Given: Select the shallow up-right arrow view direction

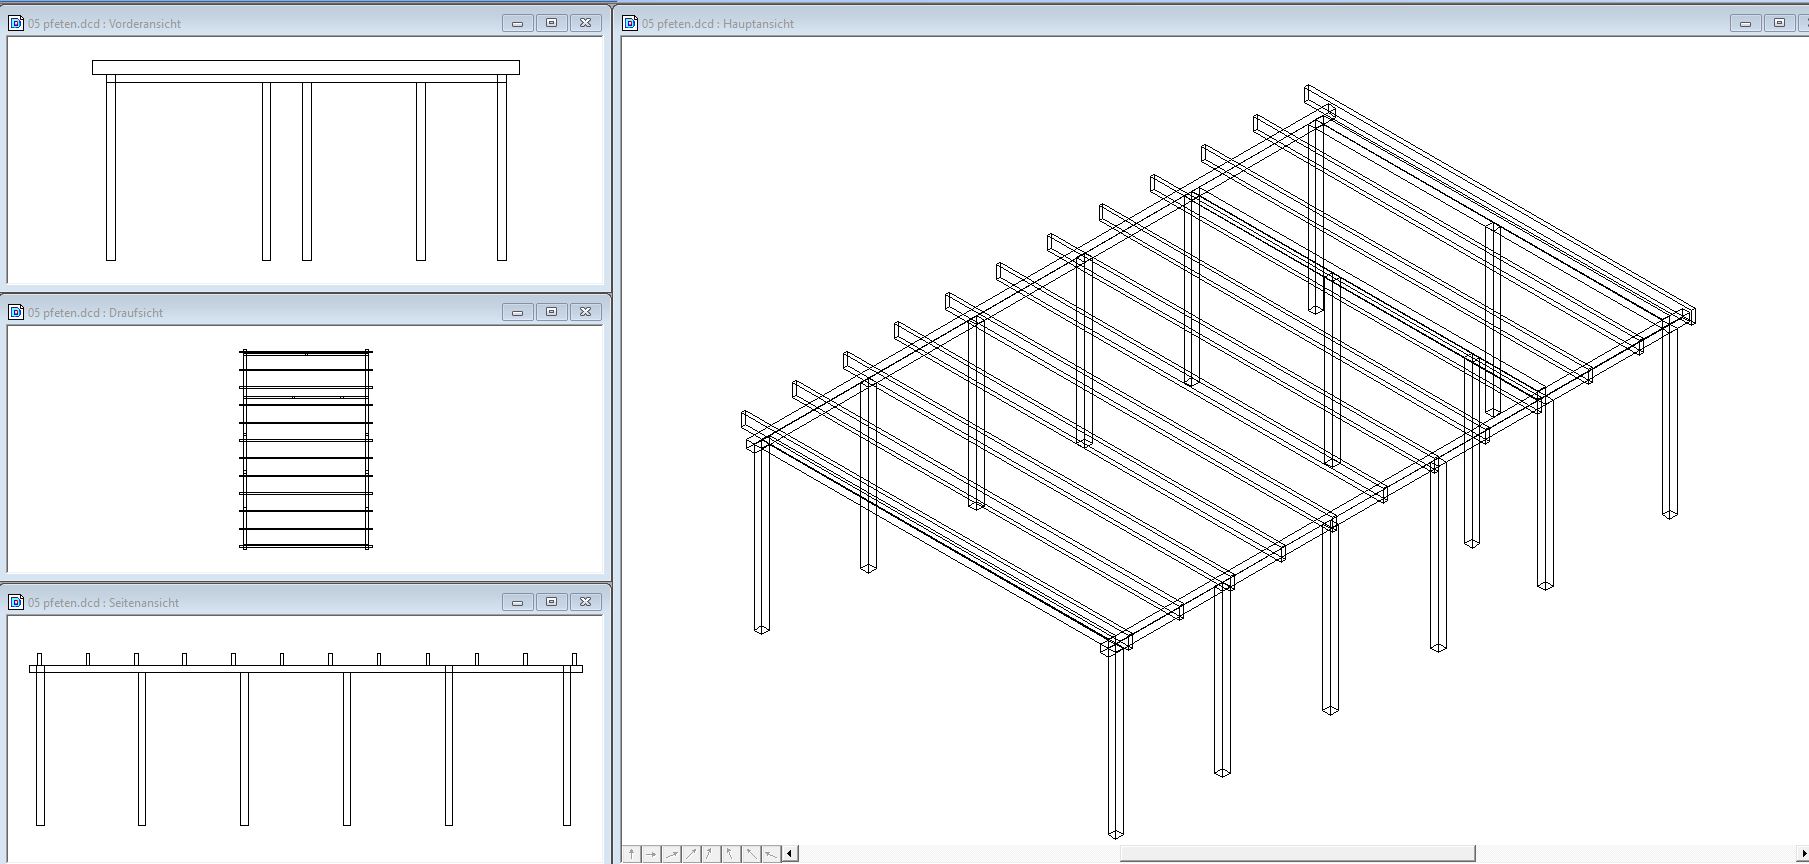Looking at the screenshot, I should click(671, 854).
